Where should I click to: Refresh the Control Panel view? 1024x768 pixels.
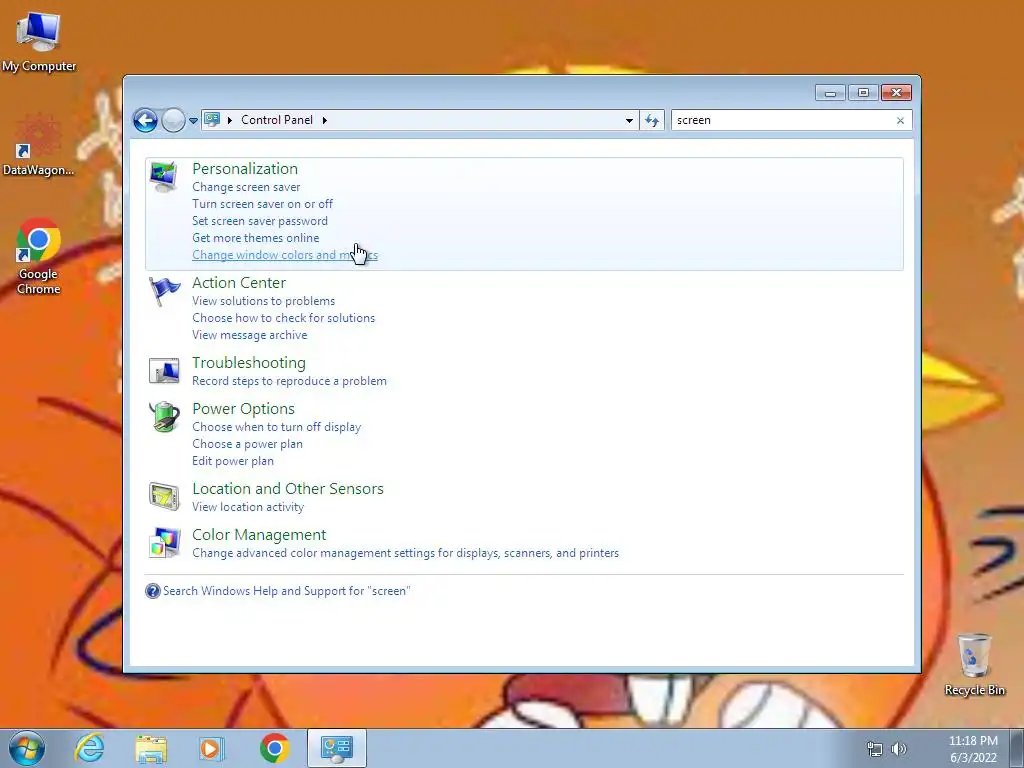click(652, 120)
